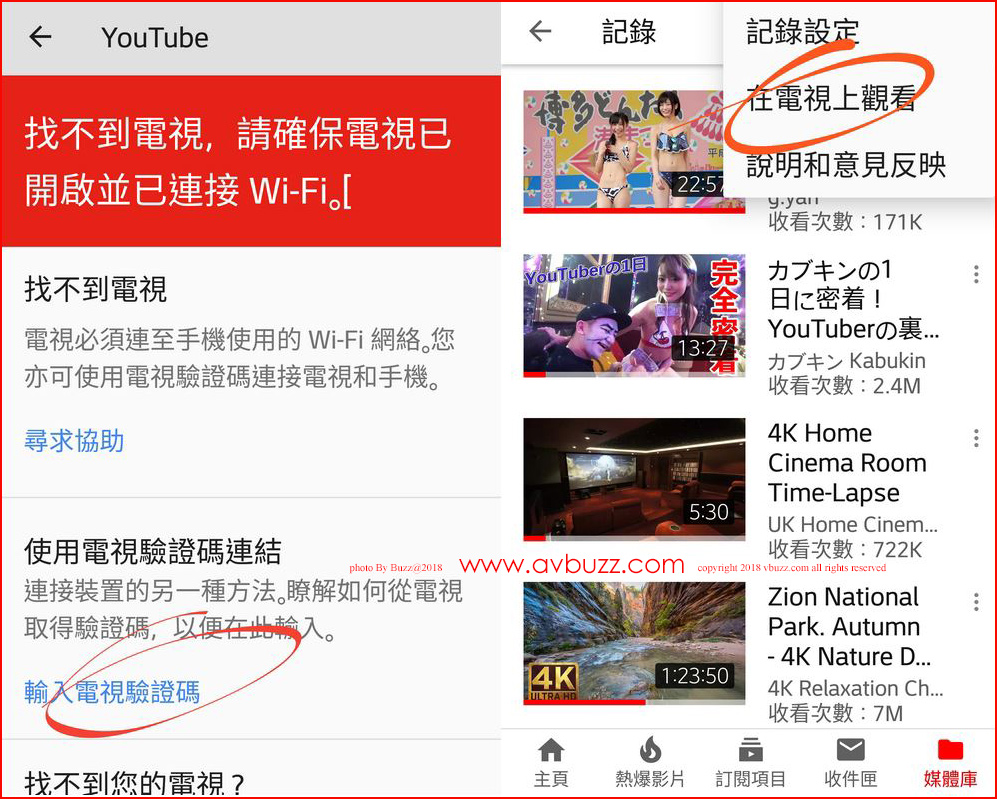Open more options for 4K Home Cinema video
The height and width of the screenshot is (799, 997).
[x=976, y=439]
